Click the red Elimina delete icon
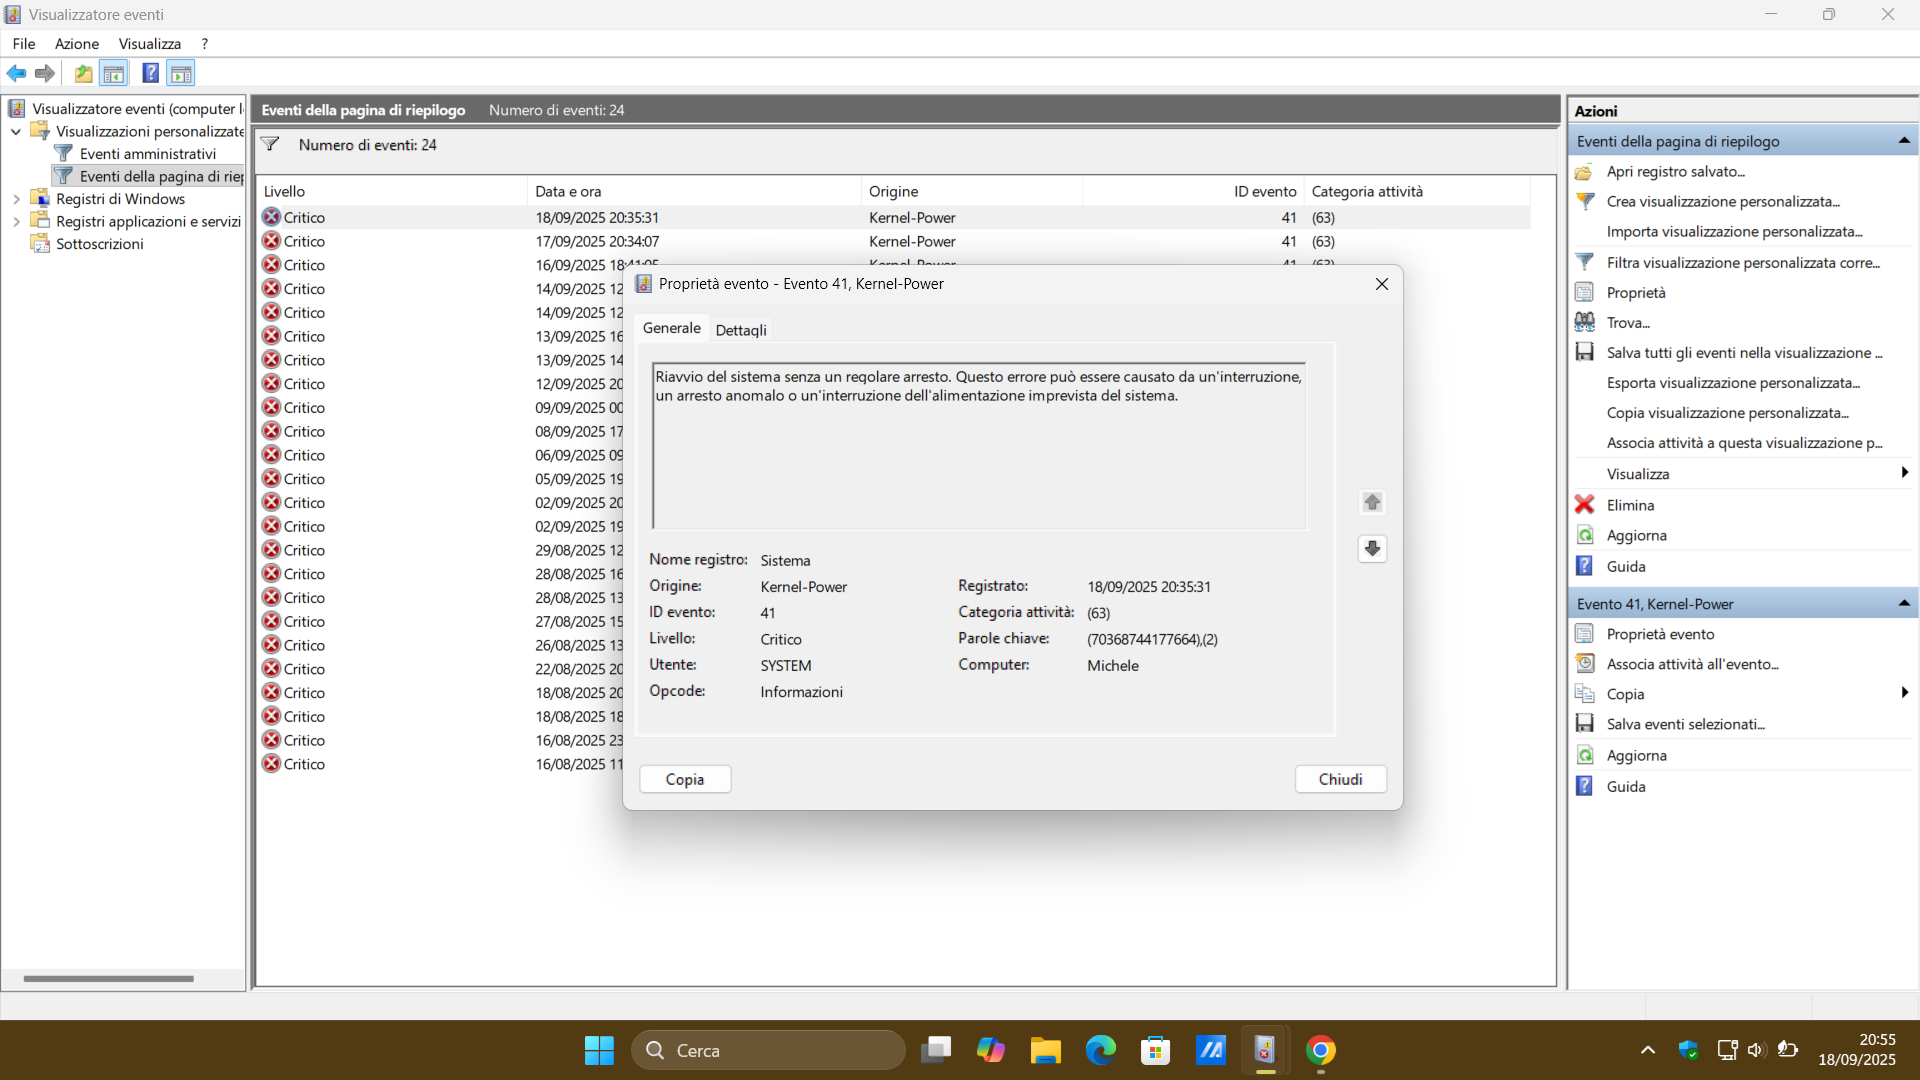The width and height of the screenshot is (1920, 1080). tap(1585, 505)
